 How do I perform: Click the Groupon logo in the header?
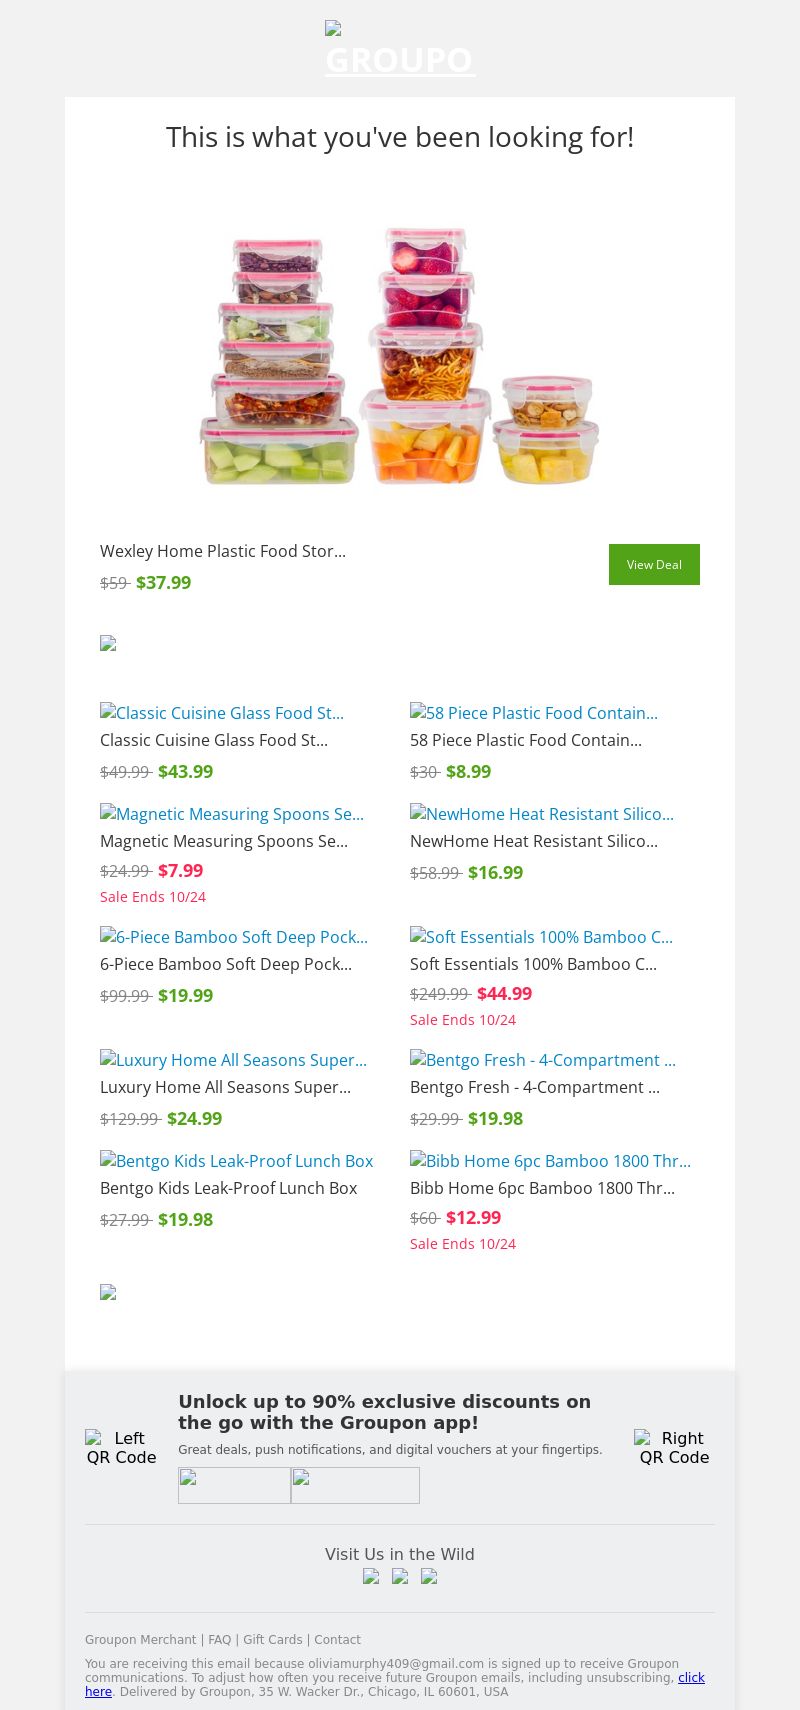coord(400,52)
